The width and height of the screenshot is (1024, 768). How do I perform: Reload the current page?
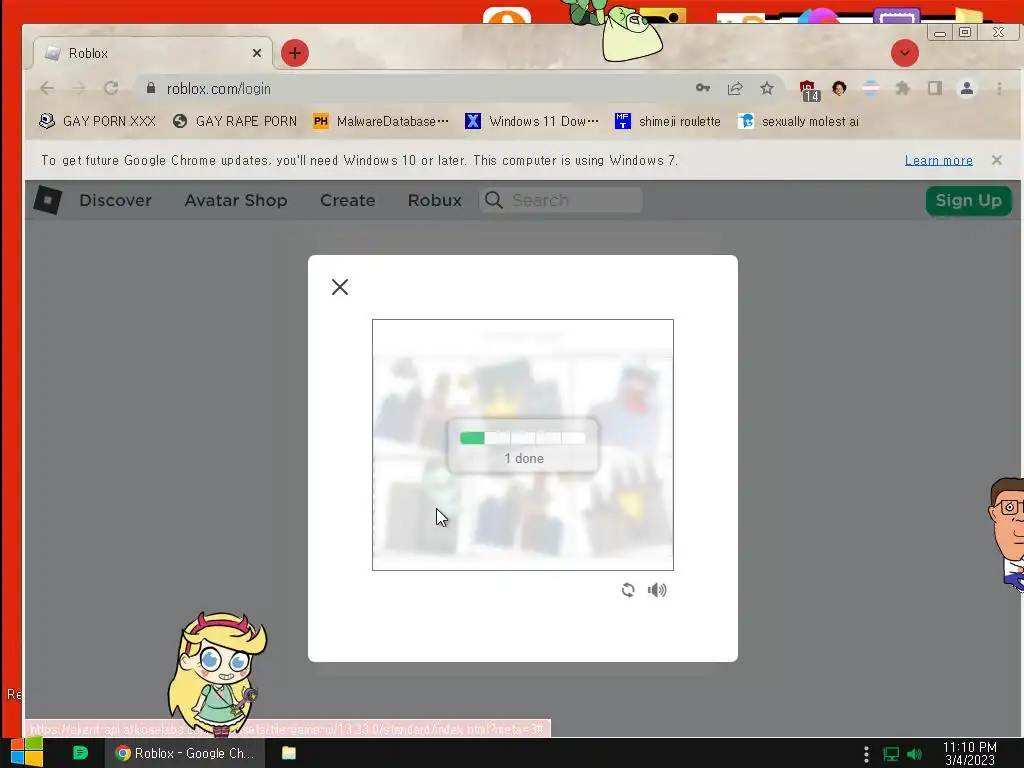(111, 88)
